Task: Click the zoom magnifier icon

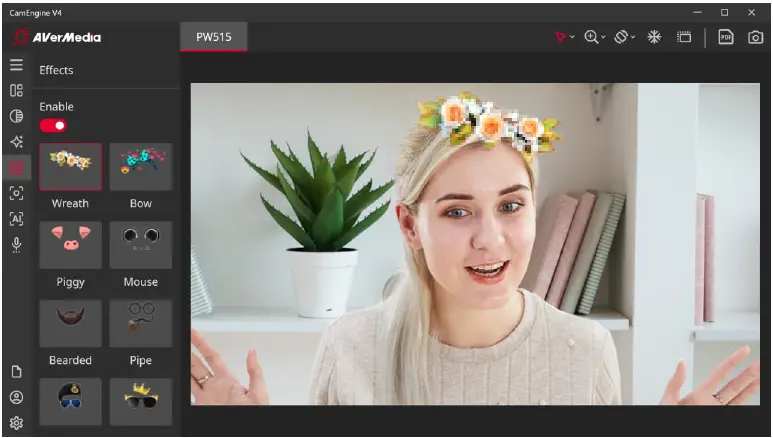Action: point(591,37)
